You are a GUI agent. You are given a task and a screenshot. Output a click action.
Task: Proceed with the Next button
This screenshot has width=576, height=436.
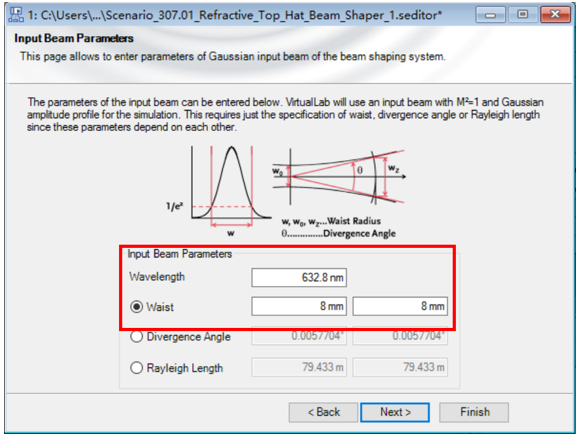pyautogui.click(x=395, y=412)
